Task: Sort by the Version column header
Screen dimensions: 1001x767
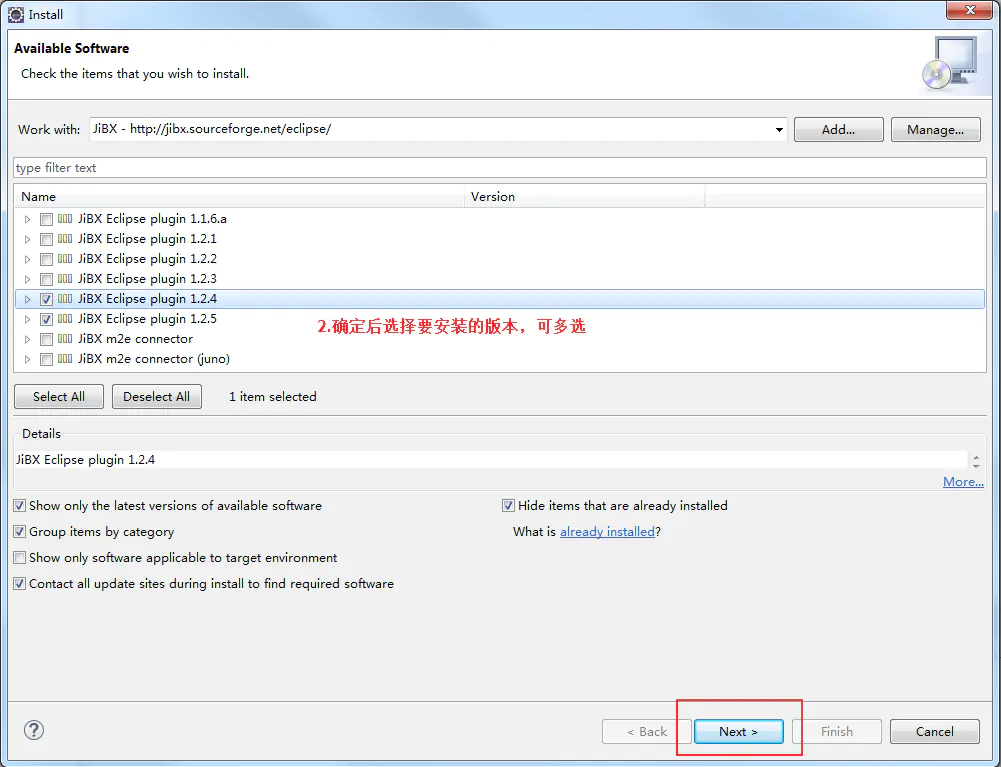Action: 585,197
